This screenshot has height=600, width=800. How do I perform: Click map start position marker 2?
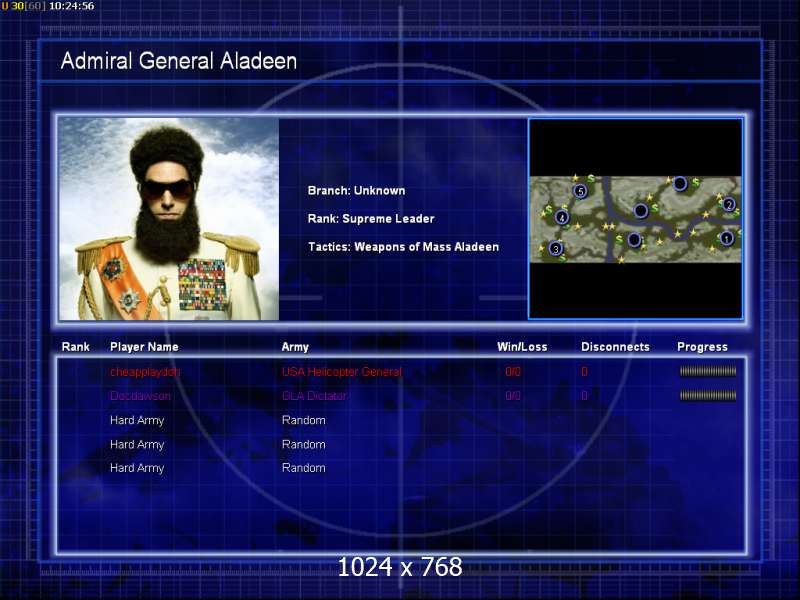pos(729,205)
